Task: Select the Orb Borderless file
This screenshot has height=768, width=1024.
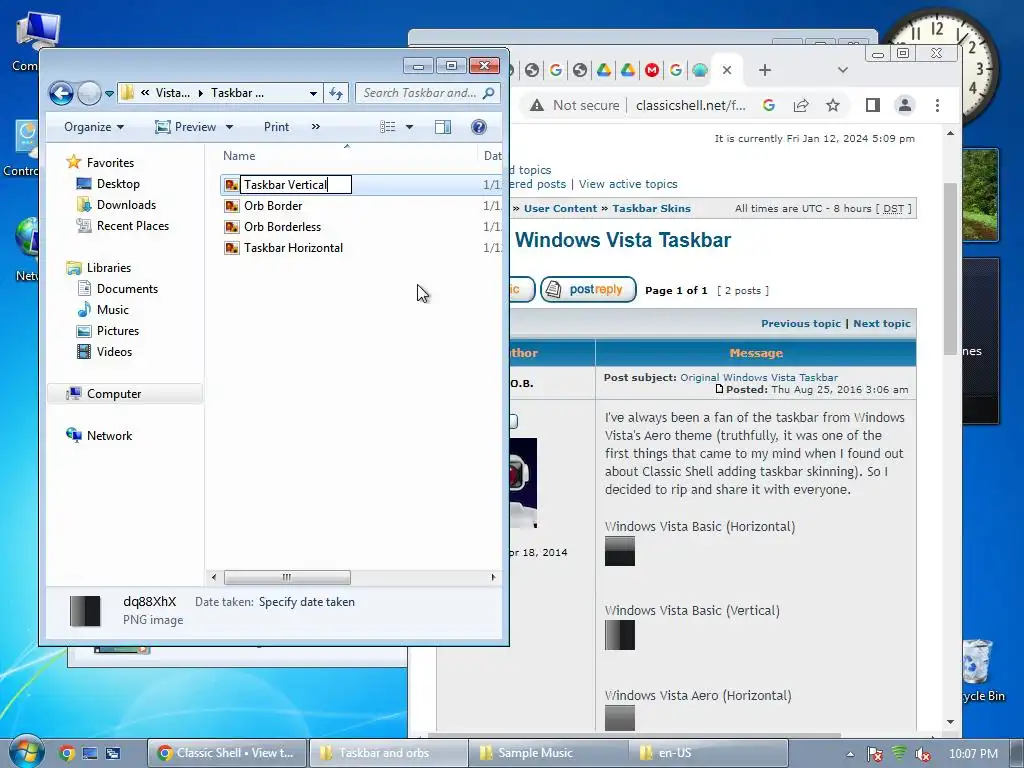Action: (x=282, y=227)
